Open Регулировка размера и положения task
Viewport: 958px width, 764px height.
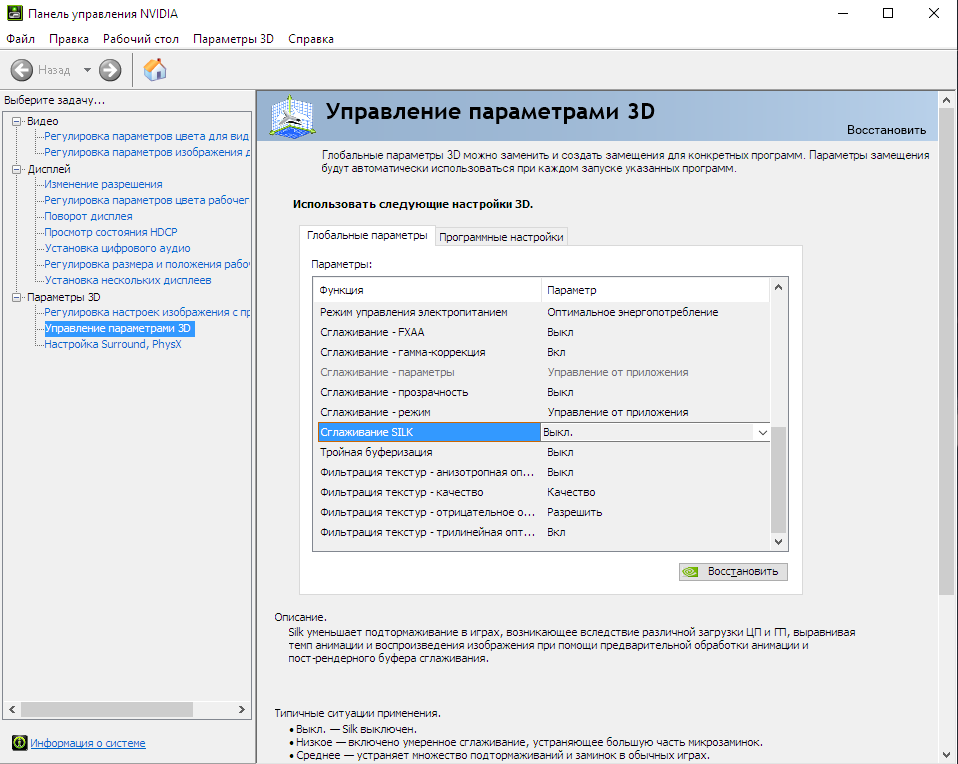click(147, 264)
